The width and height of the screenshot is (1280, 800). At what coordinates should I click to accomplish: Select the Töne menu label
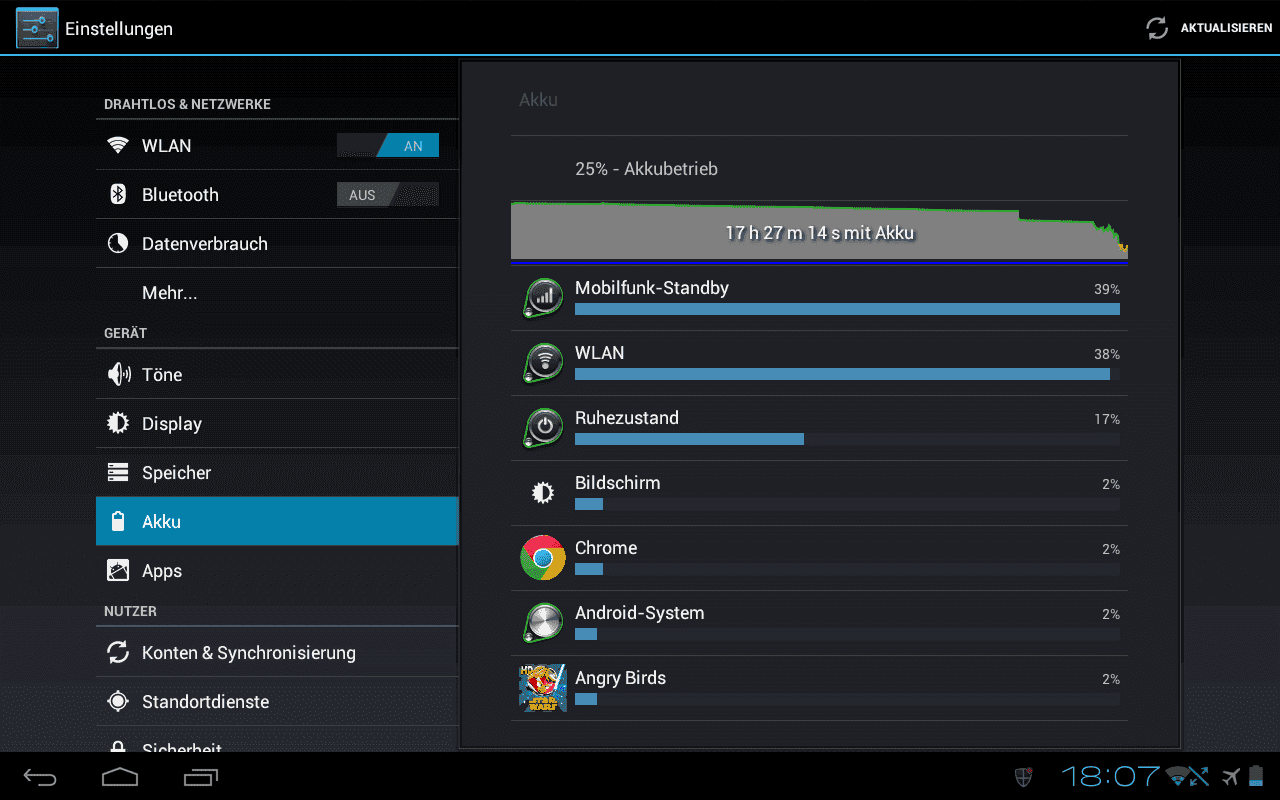coord(162,375)
